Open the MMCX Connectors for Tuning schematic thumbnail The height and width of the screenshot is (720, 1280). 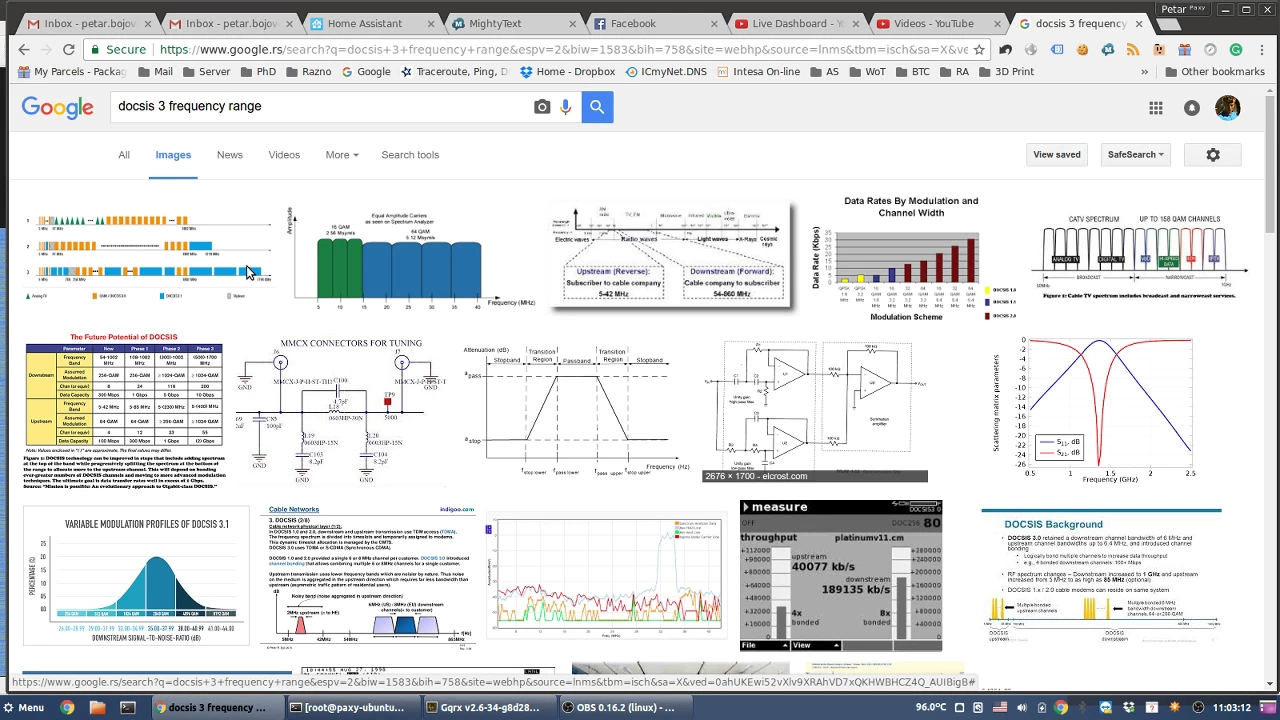343,410
